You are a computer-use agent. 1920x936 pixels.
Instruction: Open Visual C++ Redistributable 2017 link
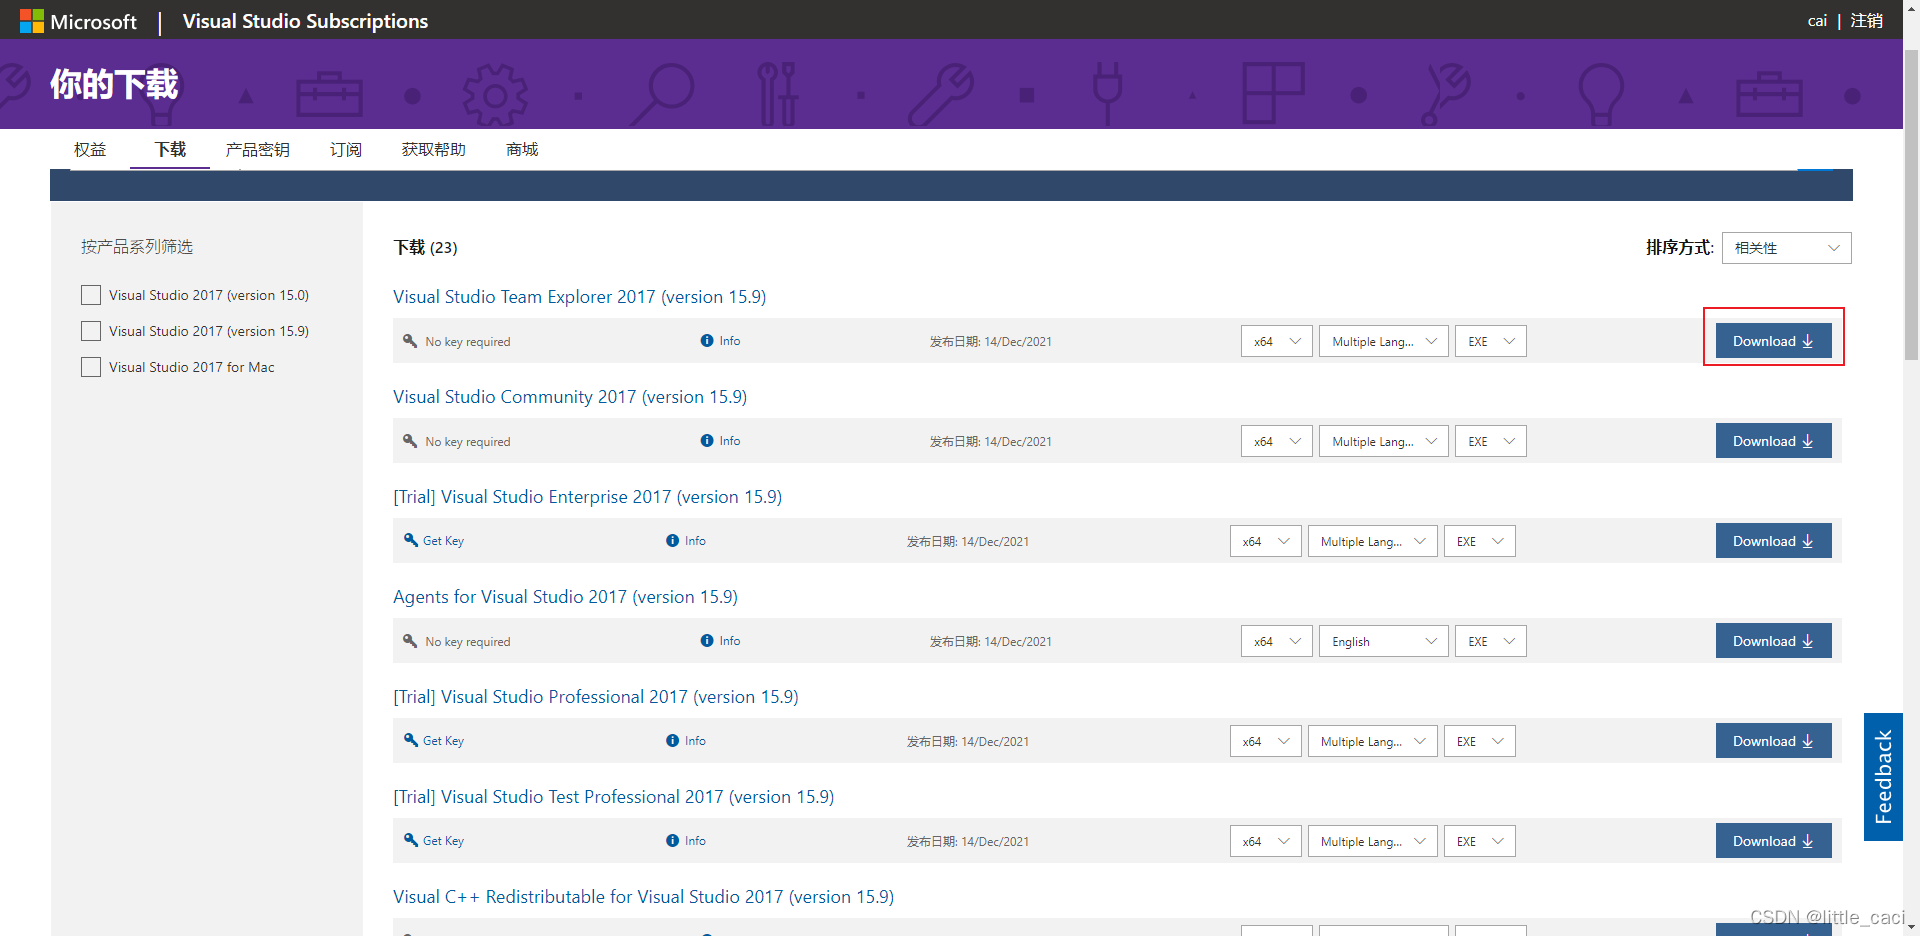pyautogui.click(x=643, y=897)
